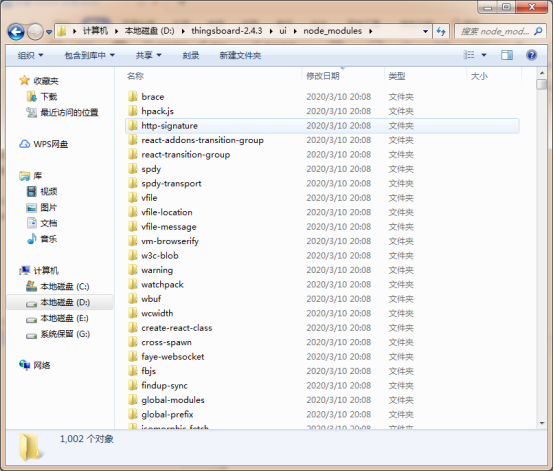Select the vm-browserify folder icon
Image resolution: width=554 pixels, height=471 pixels.
coord(132,241)
